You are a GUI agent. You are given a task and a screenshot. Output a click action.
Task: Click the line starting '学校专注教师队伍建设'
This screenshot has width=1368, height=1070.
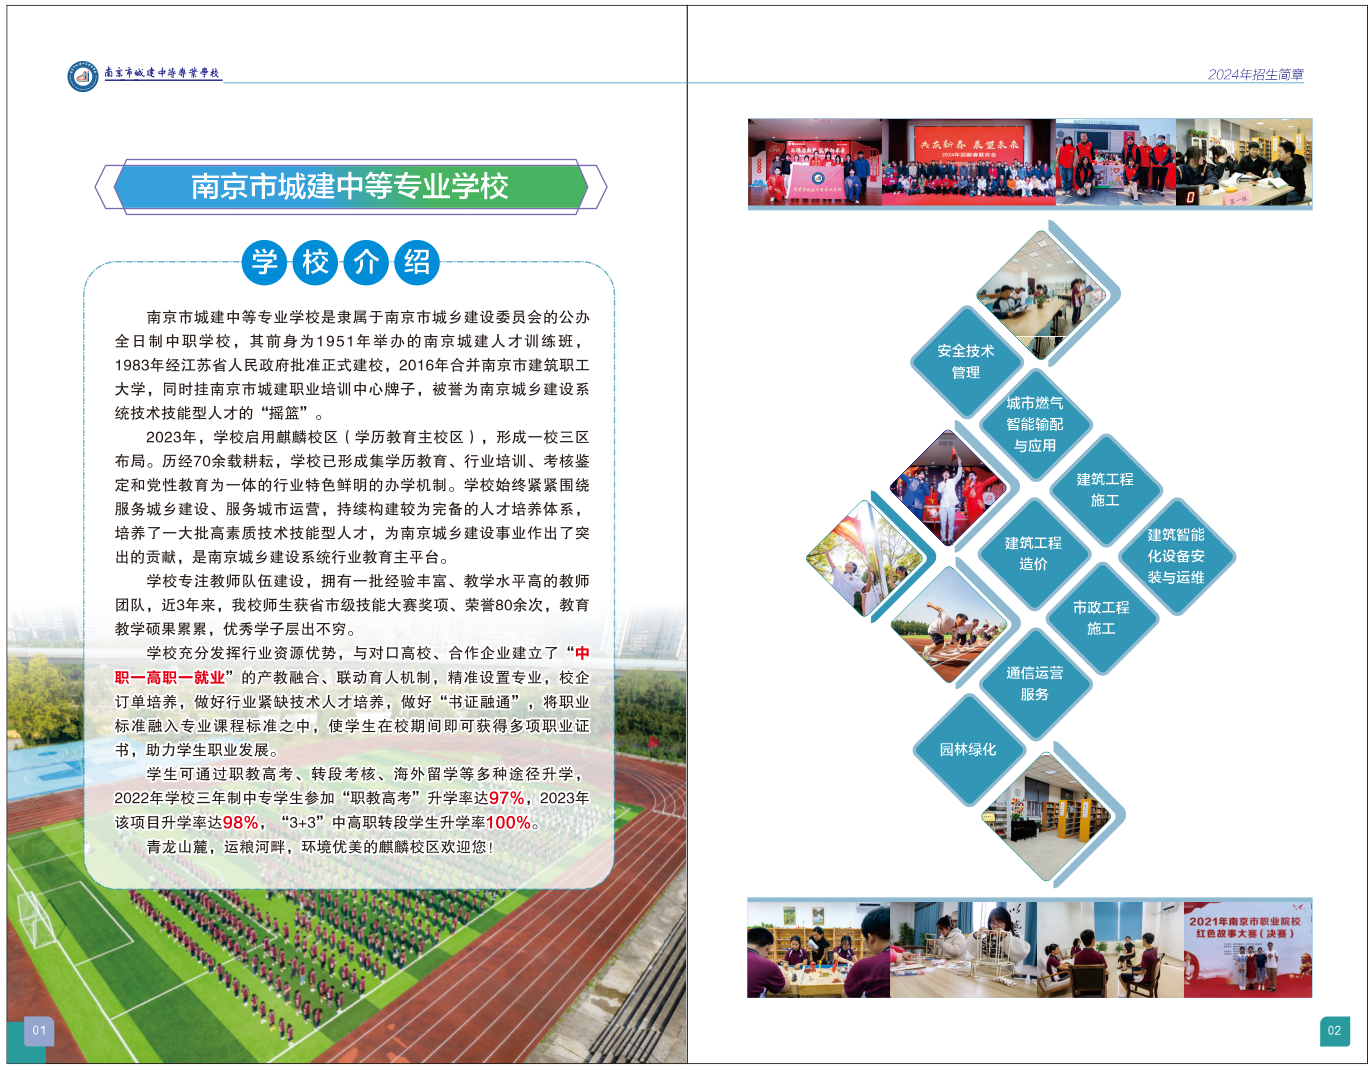coord(368,581)
